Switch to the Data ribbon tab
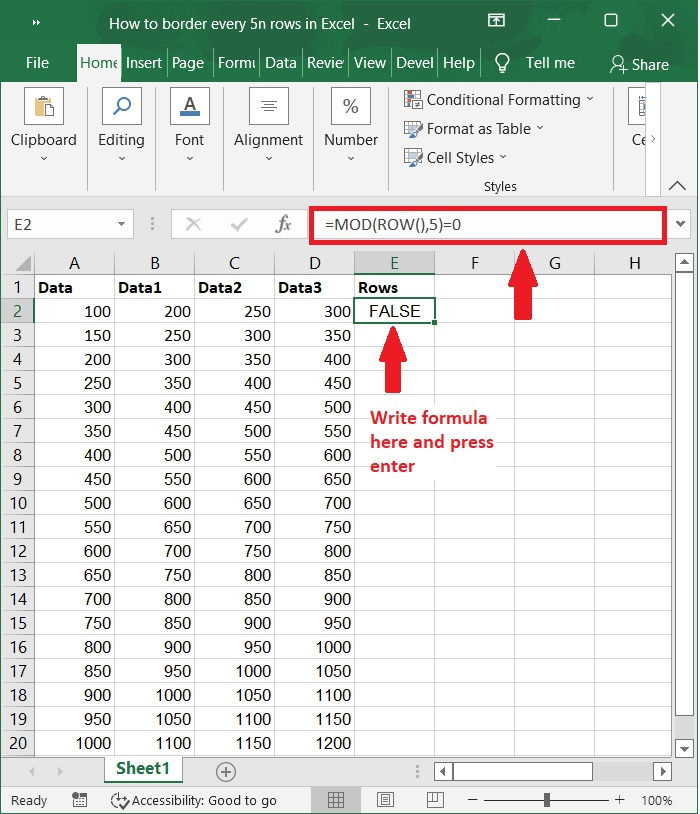This screenshot has width=700, height=814. (x=280, y=63)
